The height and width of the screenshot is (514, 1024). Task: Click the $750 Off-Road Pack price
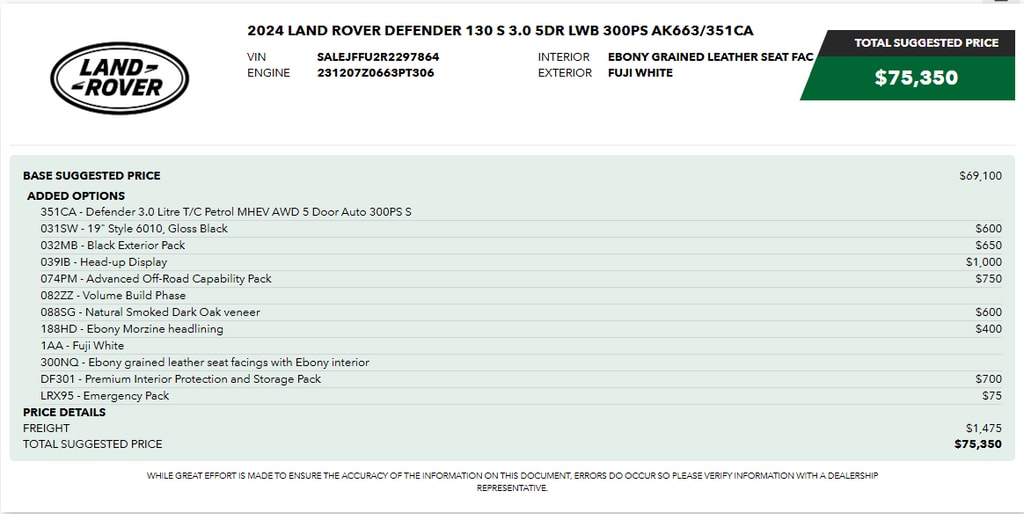pos(988,279)
